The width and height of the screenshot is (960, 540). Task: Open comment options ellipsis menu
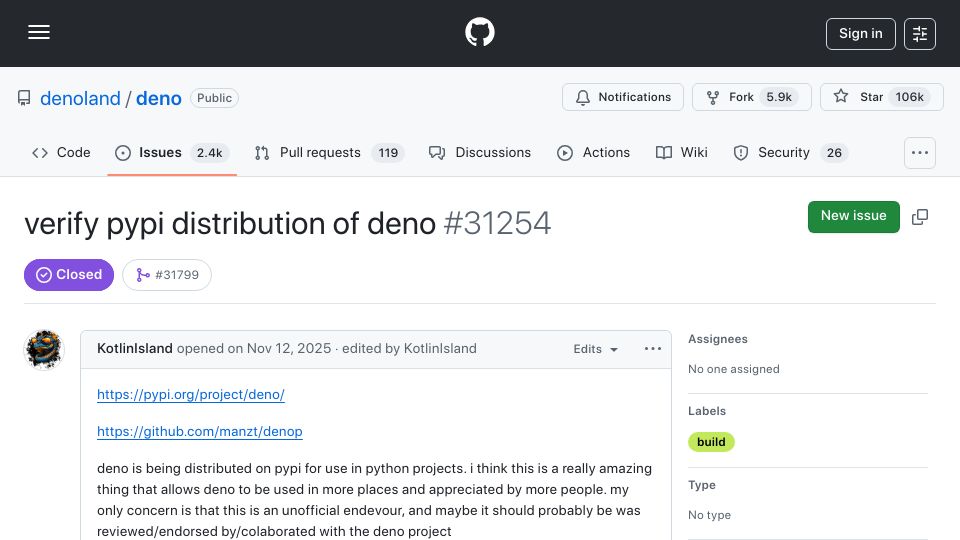653,349
